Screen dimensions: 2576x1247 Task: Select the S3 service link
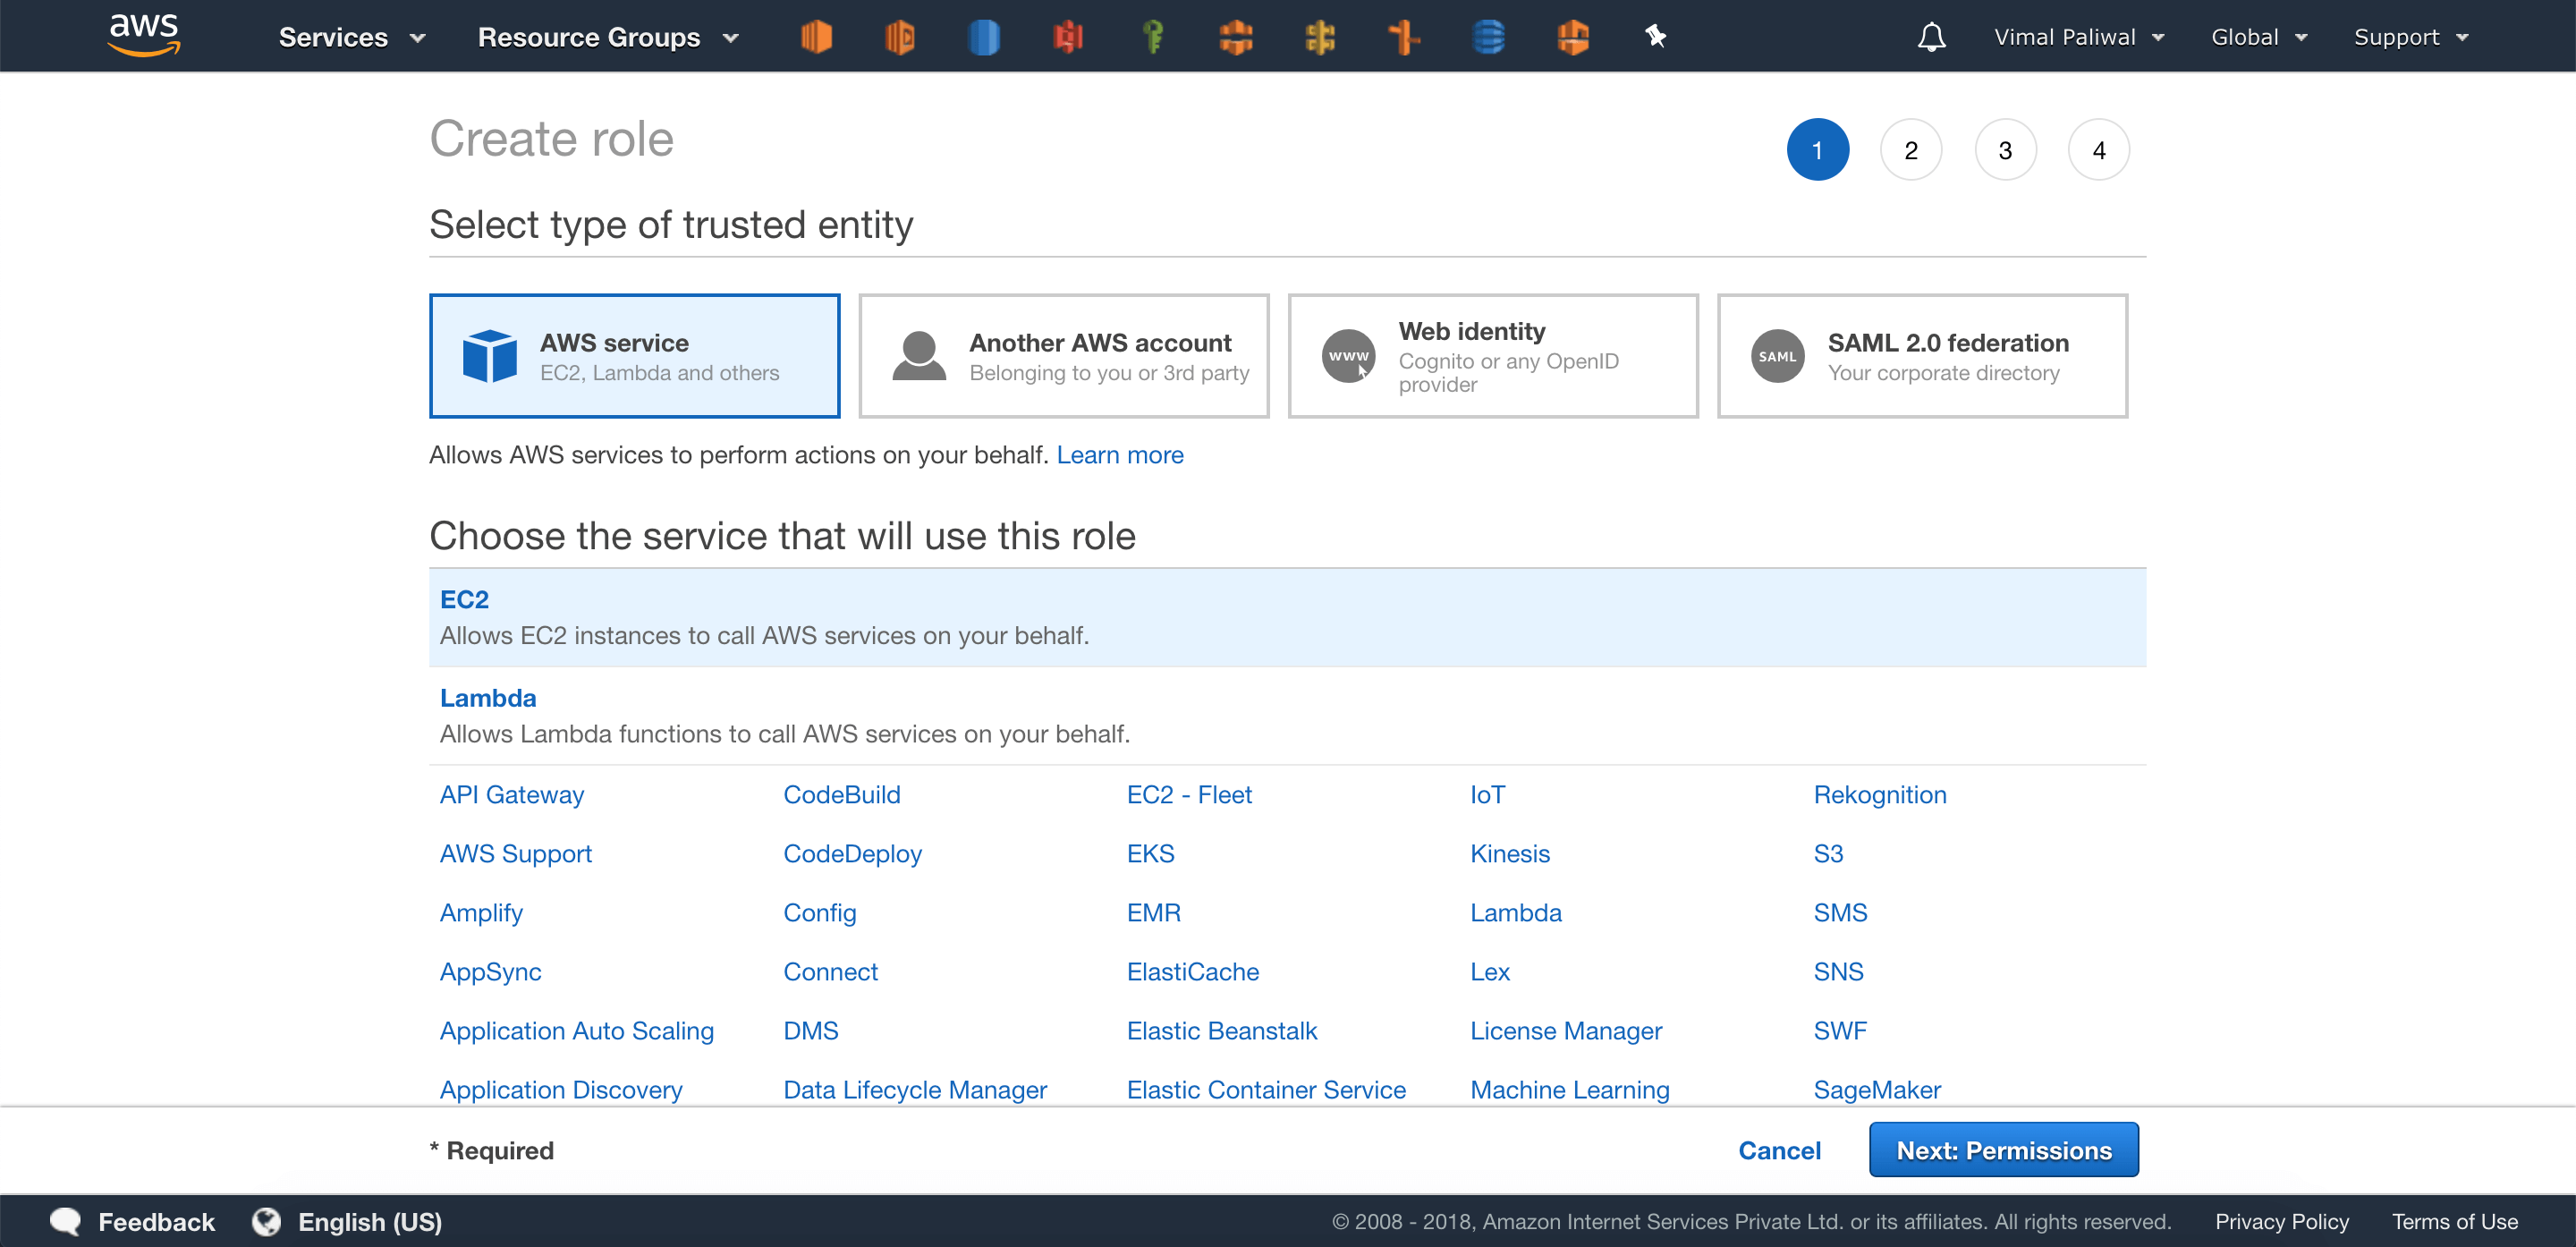(1828, 853)
